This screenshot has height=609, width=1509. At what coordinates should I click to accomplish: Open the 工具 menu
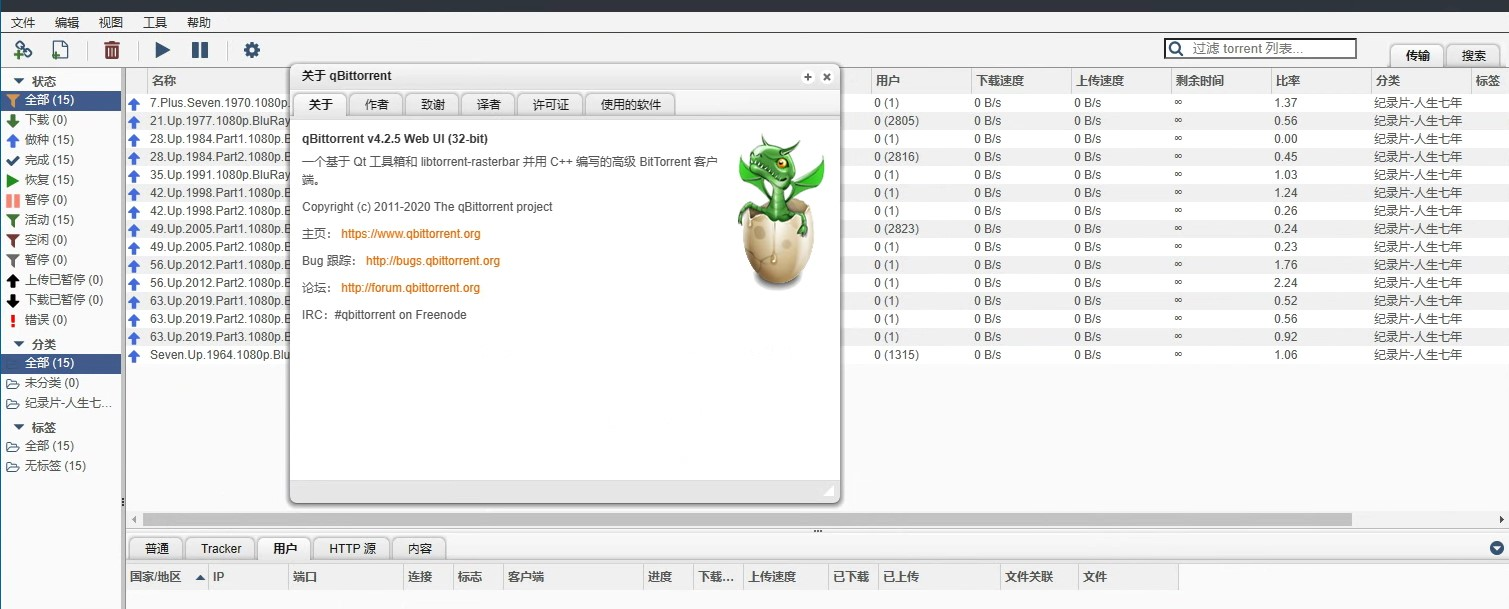155,22
